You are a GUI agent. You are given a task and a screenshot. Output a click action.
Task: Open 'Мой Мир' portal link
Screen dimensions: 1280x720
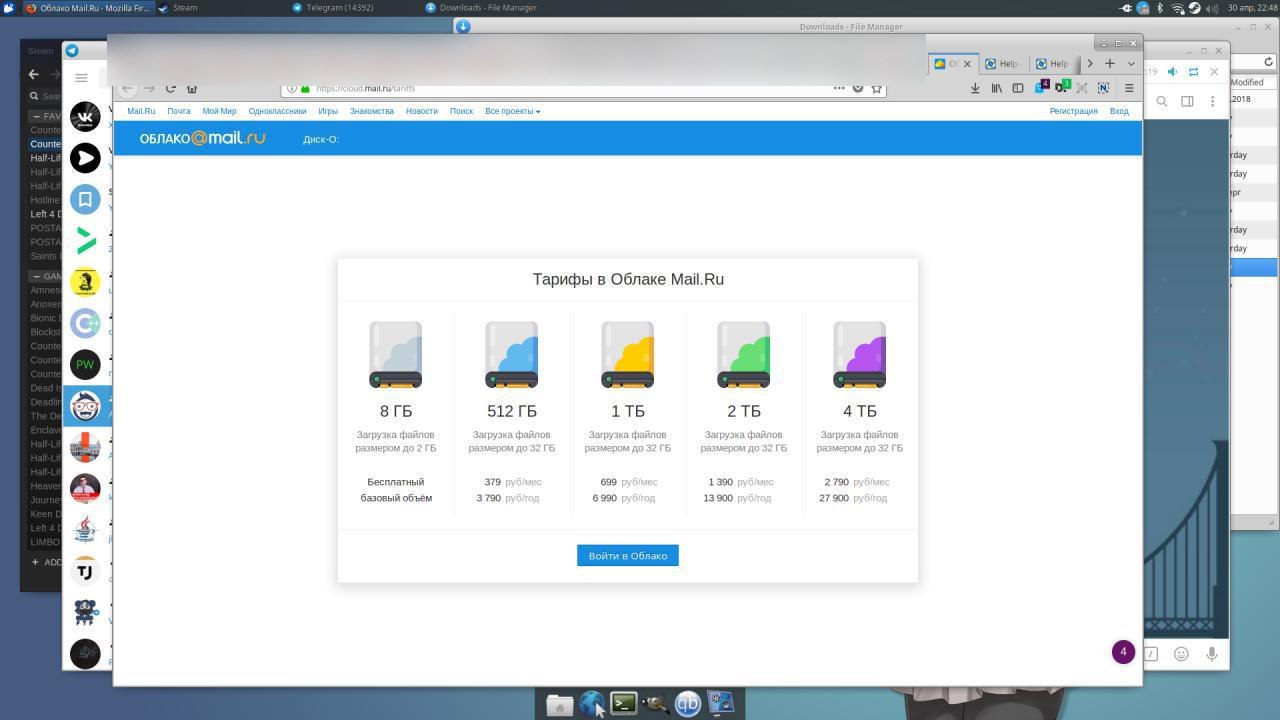[x=219, y=111]
